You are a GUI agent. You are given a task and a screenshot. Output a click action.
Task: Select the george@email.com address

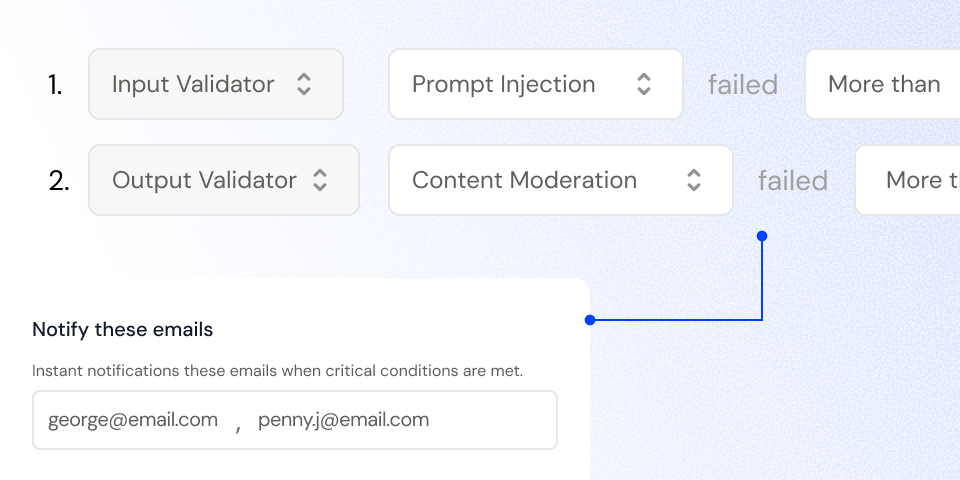click(133, 420)
